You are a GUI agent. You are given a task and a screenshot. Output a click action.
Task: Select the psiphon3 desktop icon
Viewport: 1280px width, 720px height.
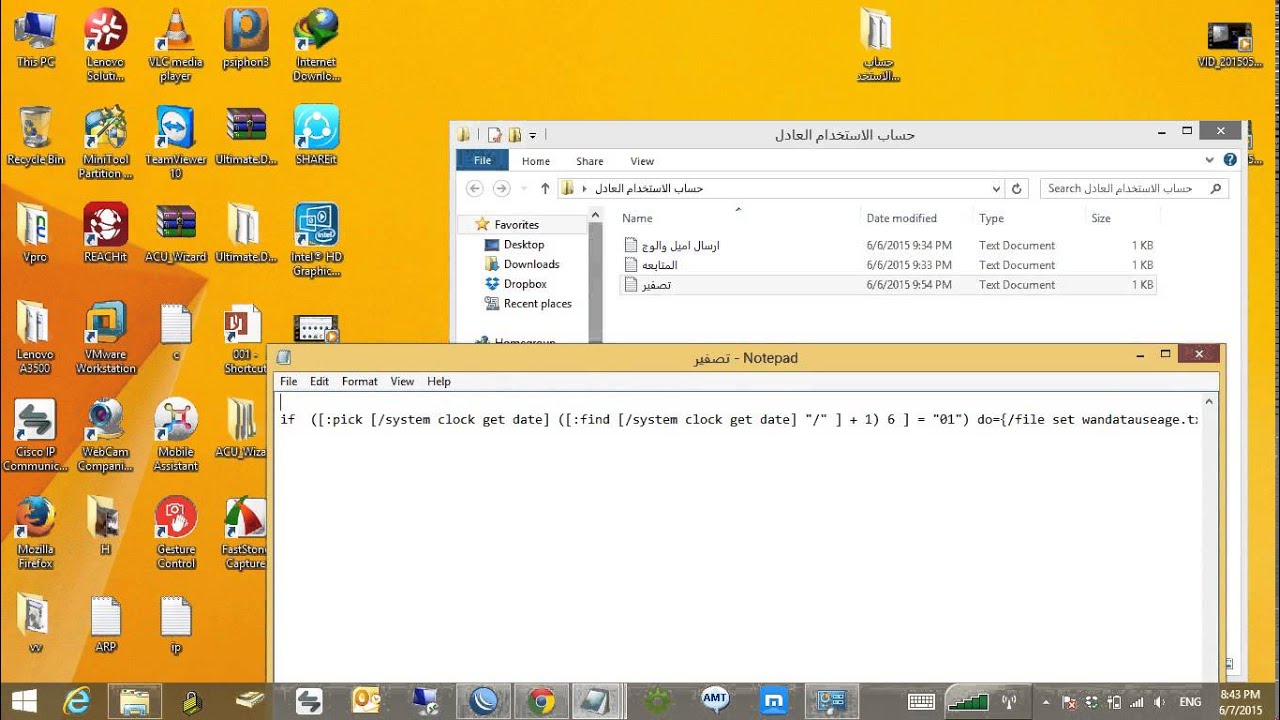click(245, 40)
